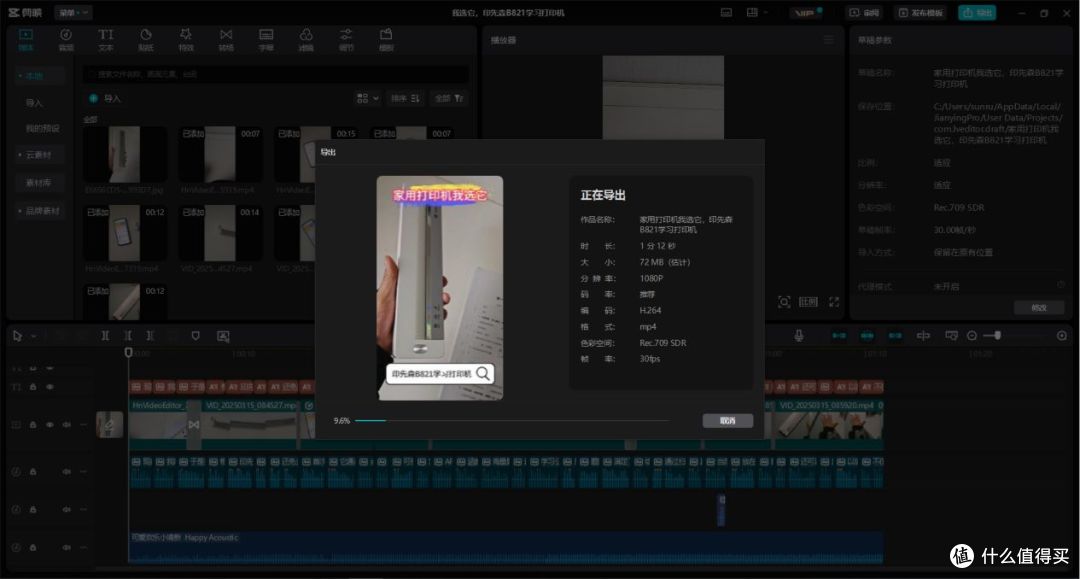The height and width of the screenshot is (579, 1080).
Task: Click the player aspect ratio icon
Action: pos(808,302)
